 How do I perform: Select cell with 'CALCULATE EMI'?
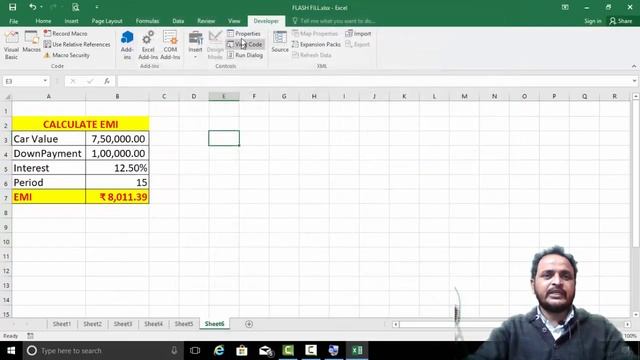(80, 124)
